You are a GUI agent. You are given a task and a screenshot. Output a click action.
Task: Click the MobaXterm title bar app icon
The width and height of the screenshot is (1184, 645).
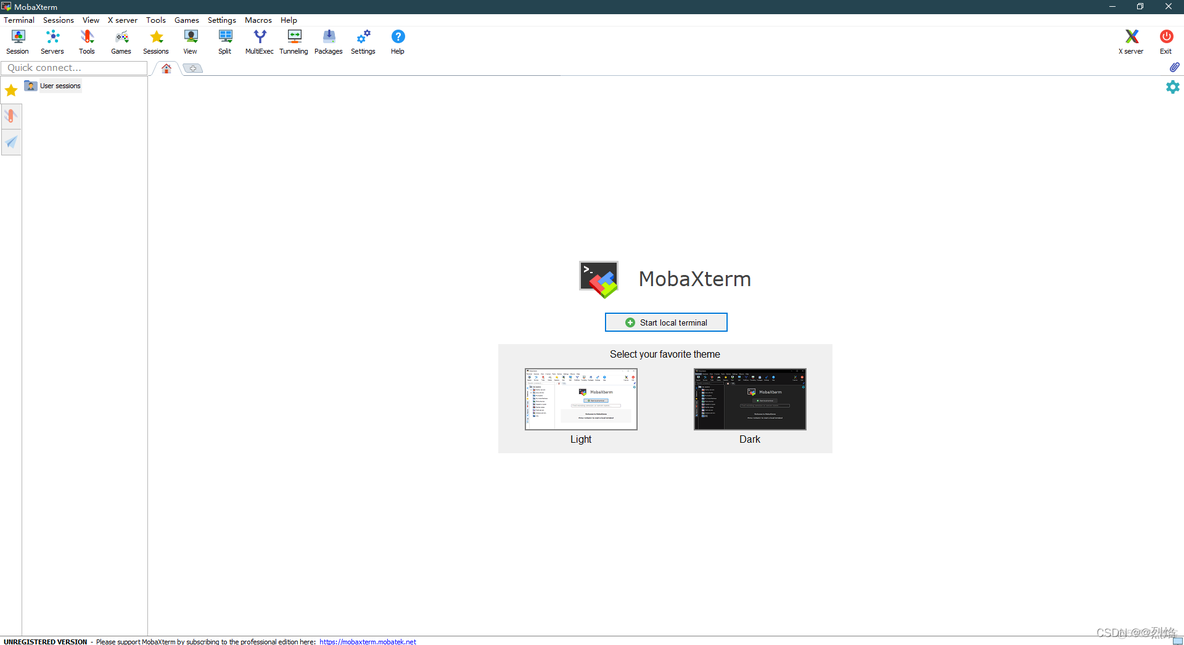pyautogui.click(x=6, y=6)
